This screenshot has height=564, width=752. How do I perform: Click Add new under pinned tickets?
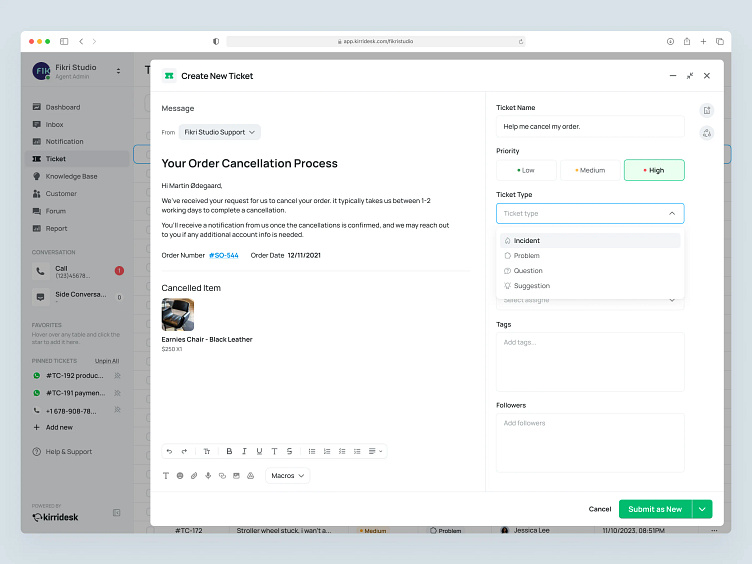point(53,427)
